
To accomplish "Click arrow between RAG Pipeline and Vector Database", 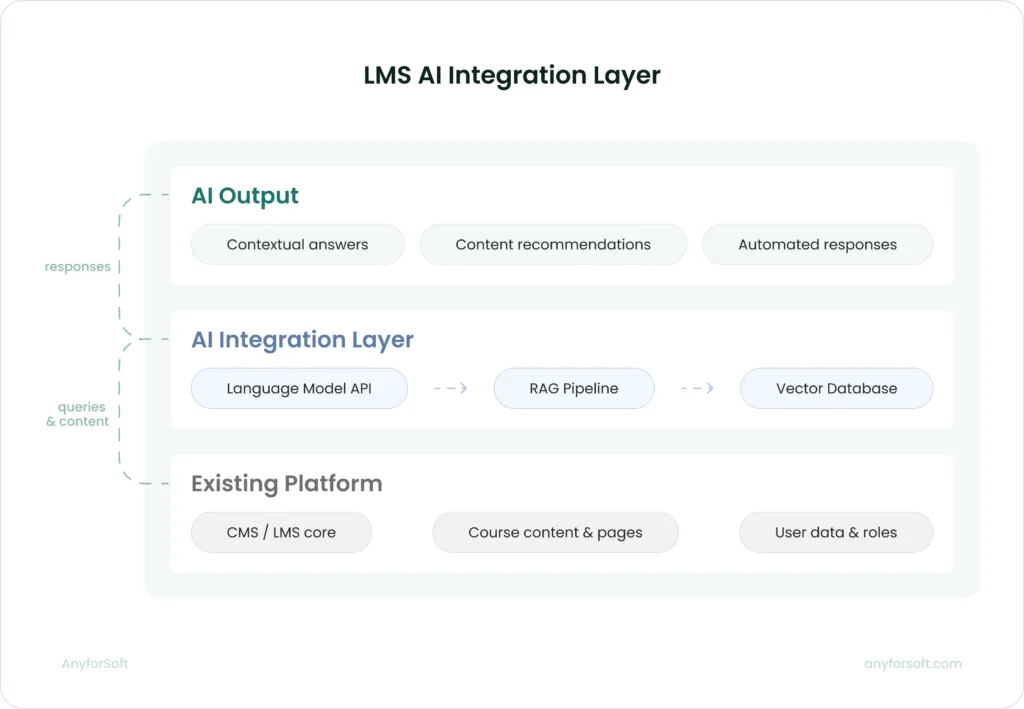I will tap(697, 388).
